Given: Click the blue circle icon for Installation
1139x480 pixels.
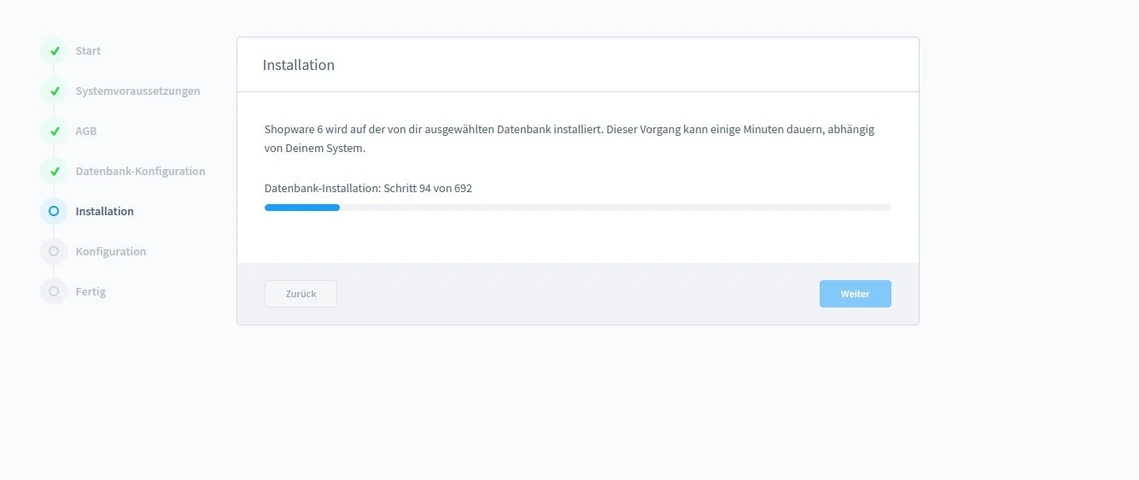Looking at the screenshot, I should (54, 211).
